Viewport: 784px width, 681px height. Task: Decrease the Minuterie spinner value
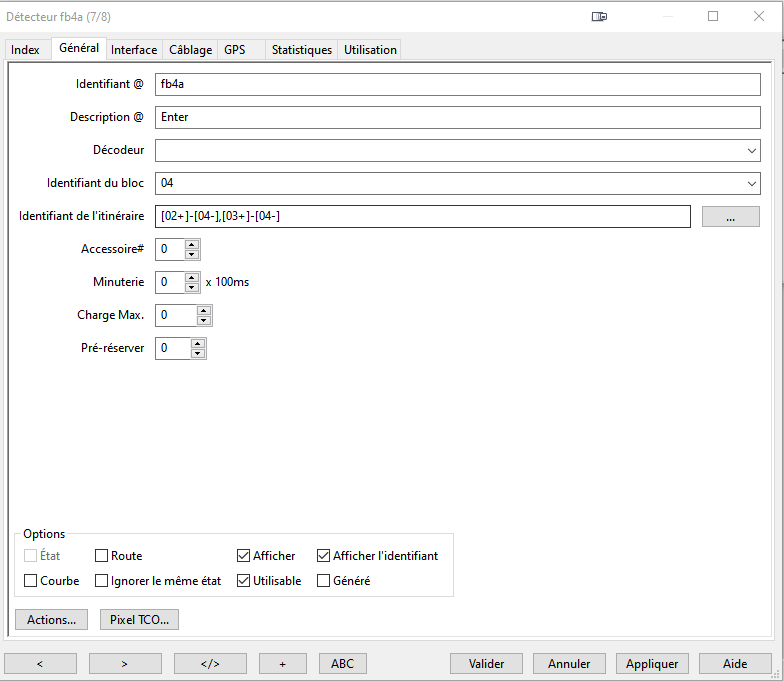point(192,287)
